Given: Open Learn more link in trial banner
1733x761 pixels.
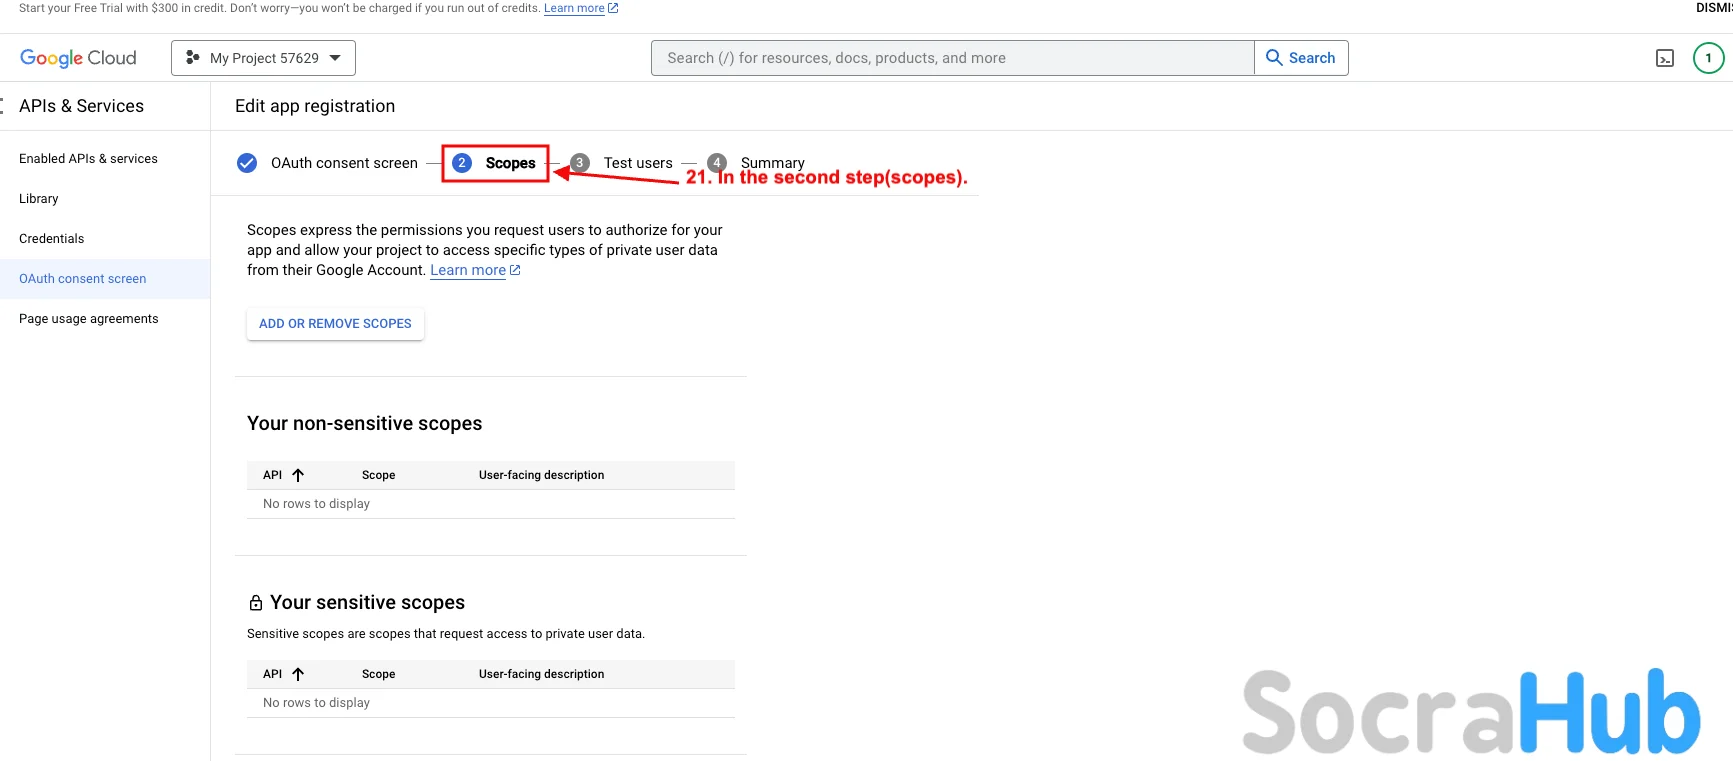Looking at the screenshot, I should coord(574,8).
